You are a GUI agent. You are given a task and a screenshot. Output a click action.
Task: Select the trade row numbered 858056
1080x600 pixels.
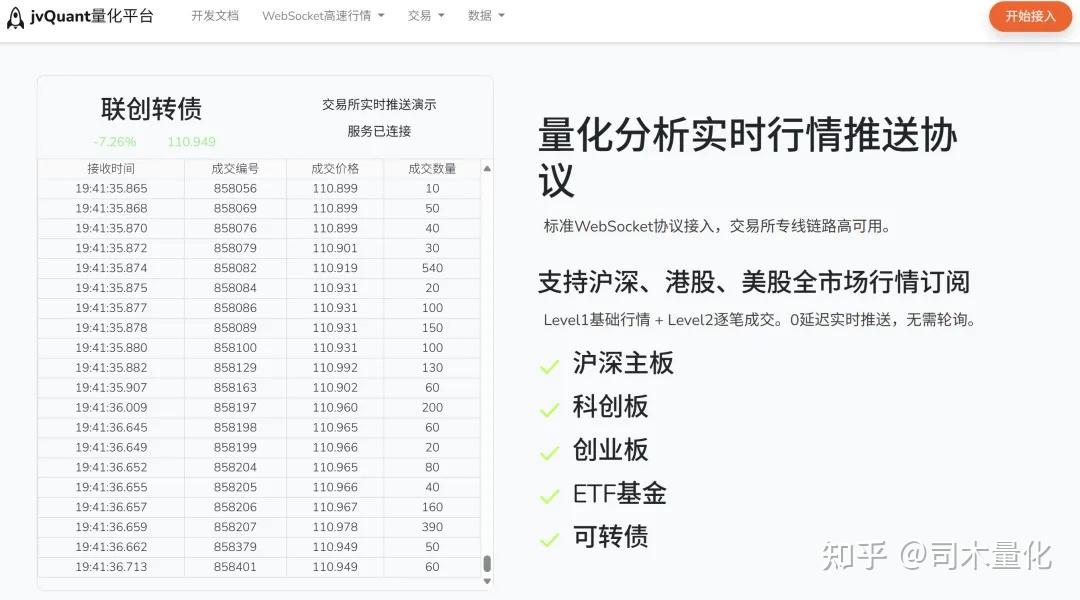click(236, 188)
